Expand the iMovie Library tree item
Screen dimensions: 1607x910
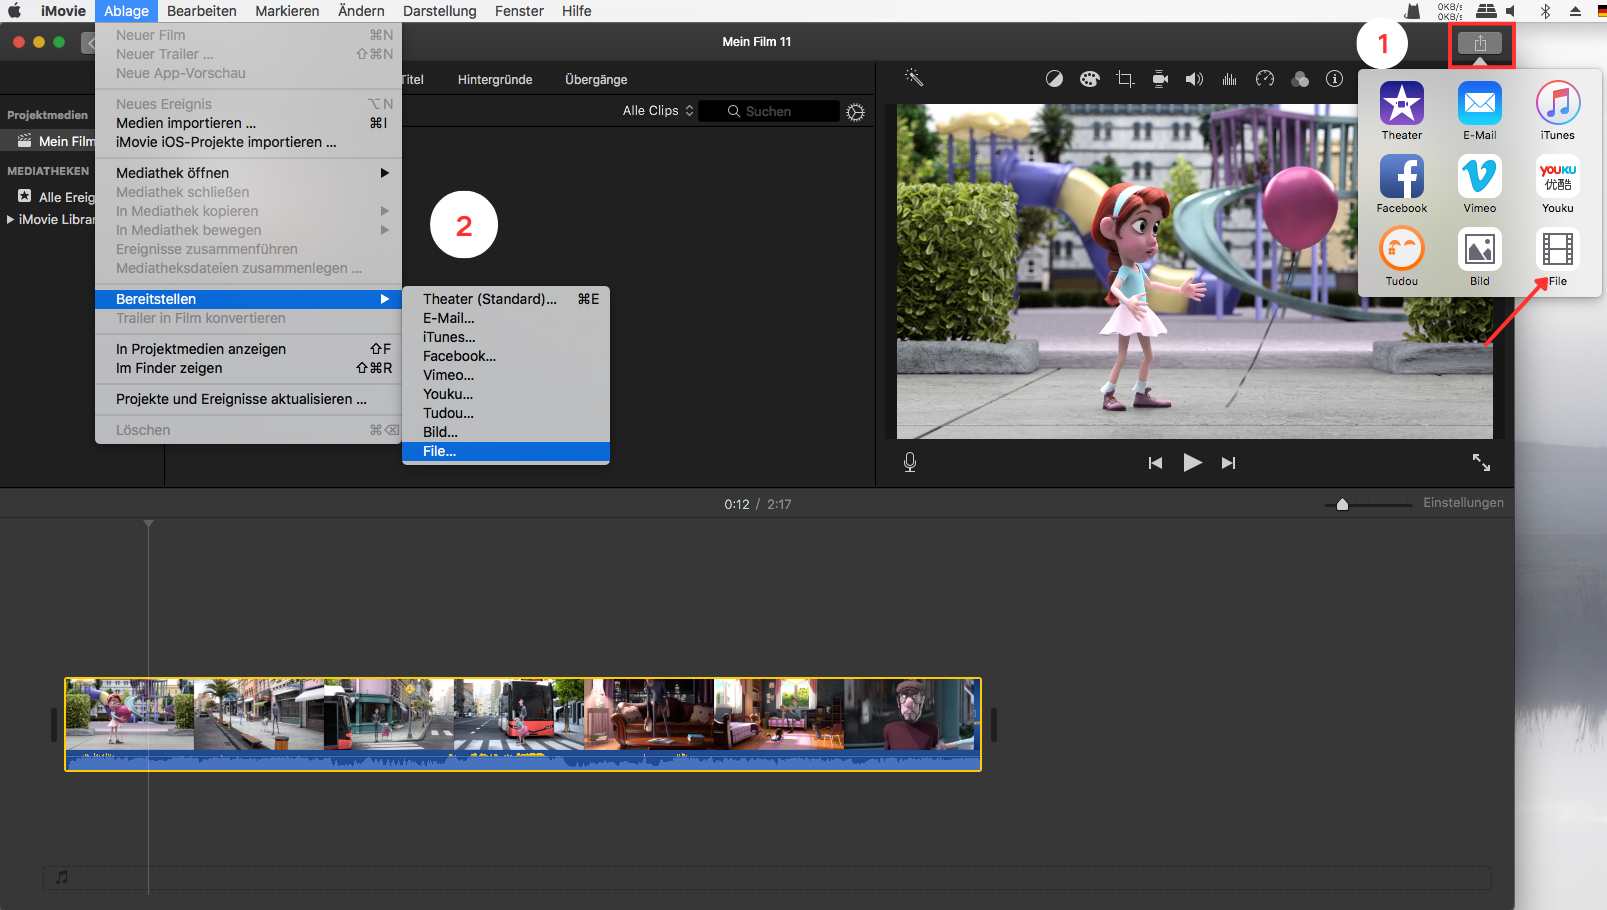(11, 219)
